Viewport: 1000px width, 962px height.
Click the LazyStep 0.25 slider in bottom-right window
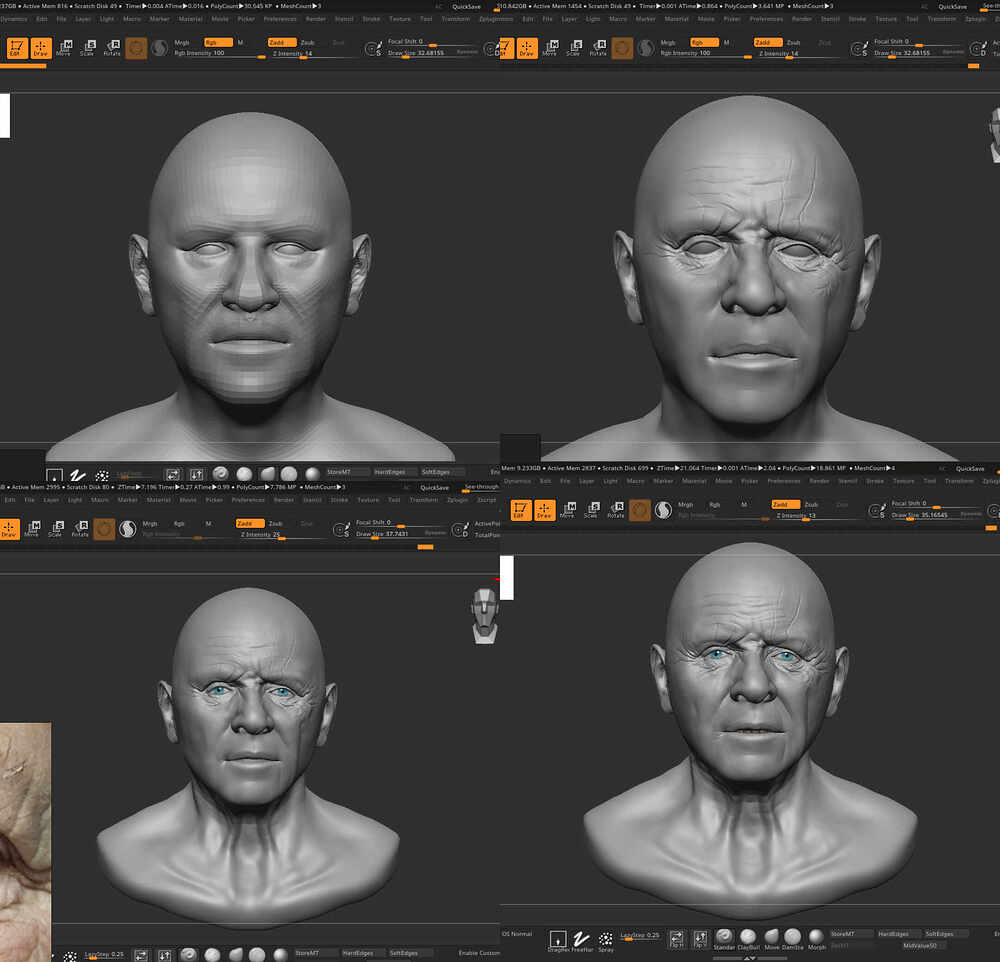click(640, 935)
